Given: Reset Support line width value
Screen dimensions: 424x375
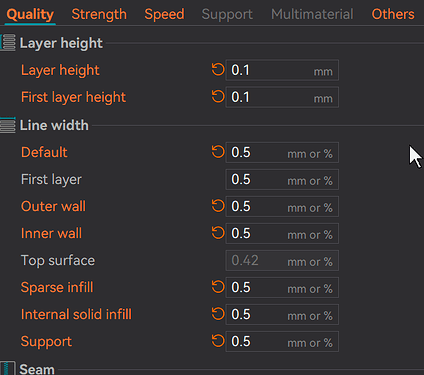Looking at the screenshot, I should pyautogui.click(x=218, y=341).
